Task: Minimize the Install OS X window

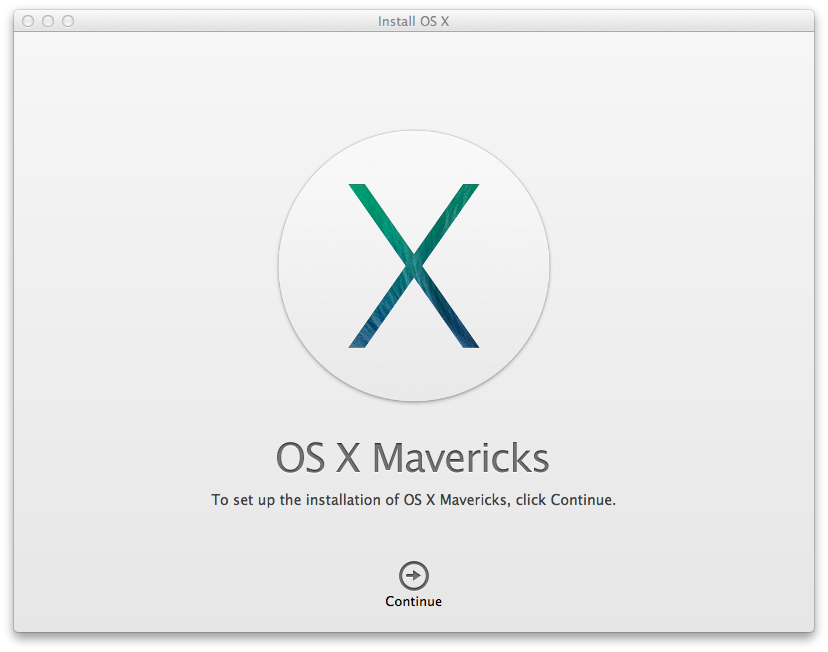Action: pyautogui.click(x=48, y=21)
